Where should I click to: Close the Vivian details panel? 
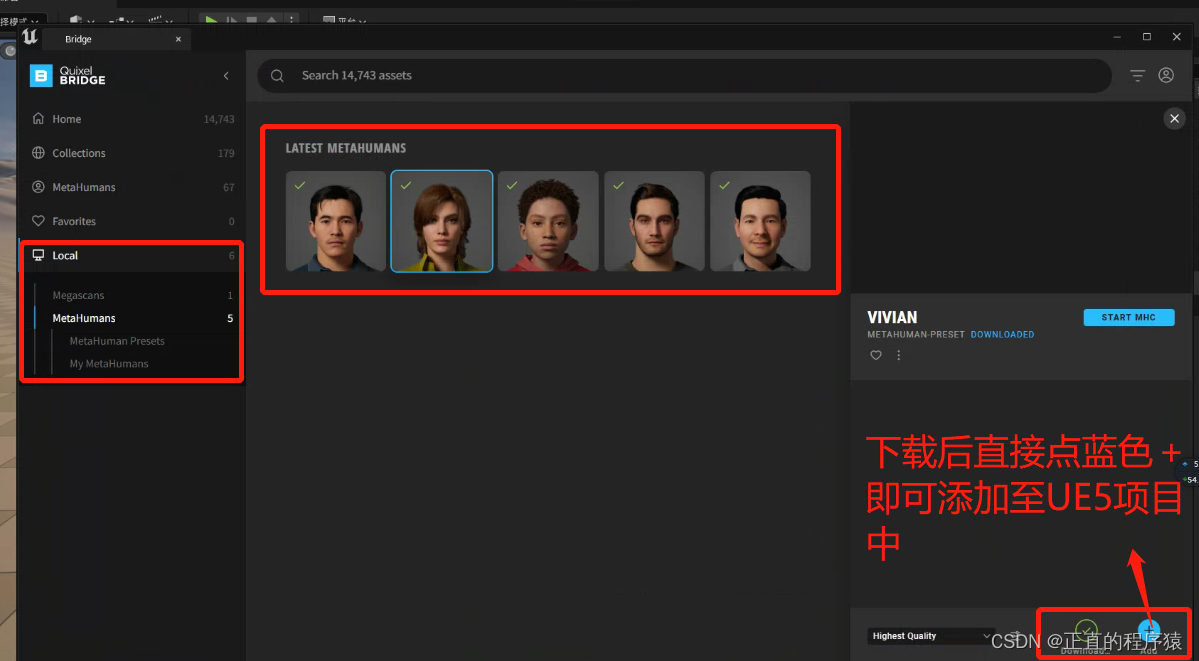click(x=1174, y=119)
